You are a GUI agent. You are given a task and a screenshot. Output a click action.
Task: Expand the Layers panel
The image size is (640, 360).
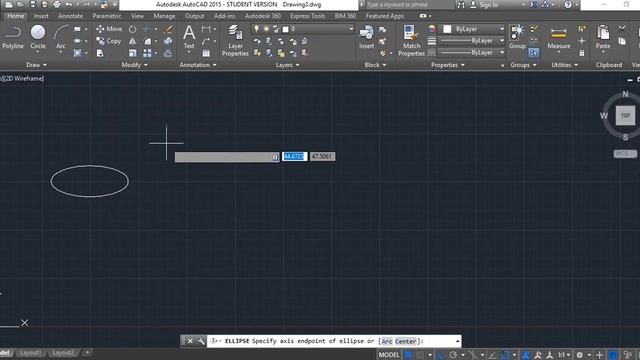(287, 65)
